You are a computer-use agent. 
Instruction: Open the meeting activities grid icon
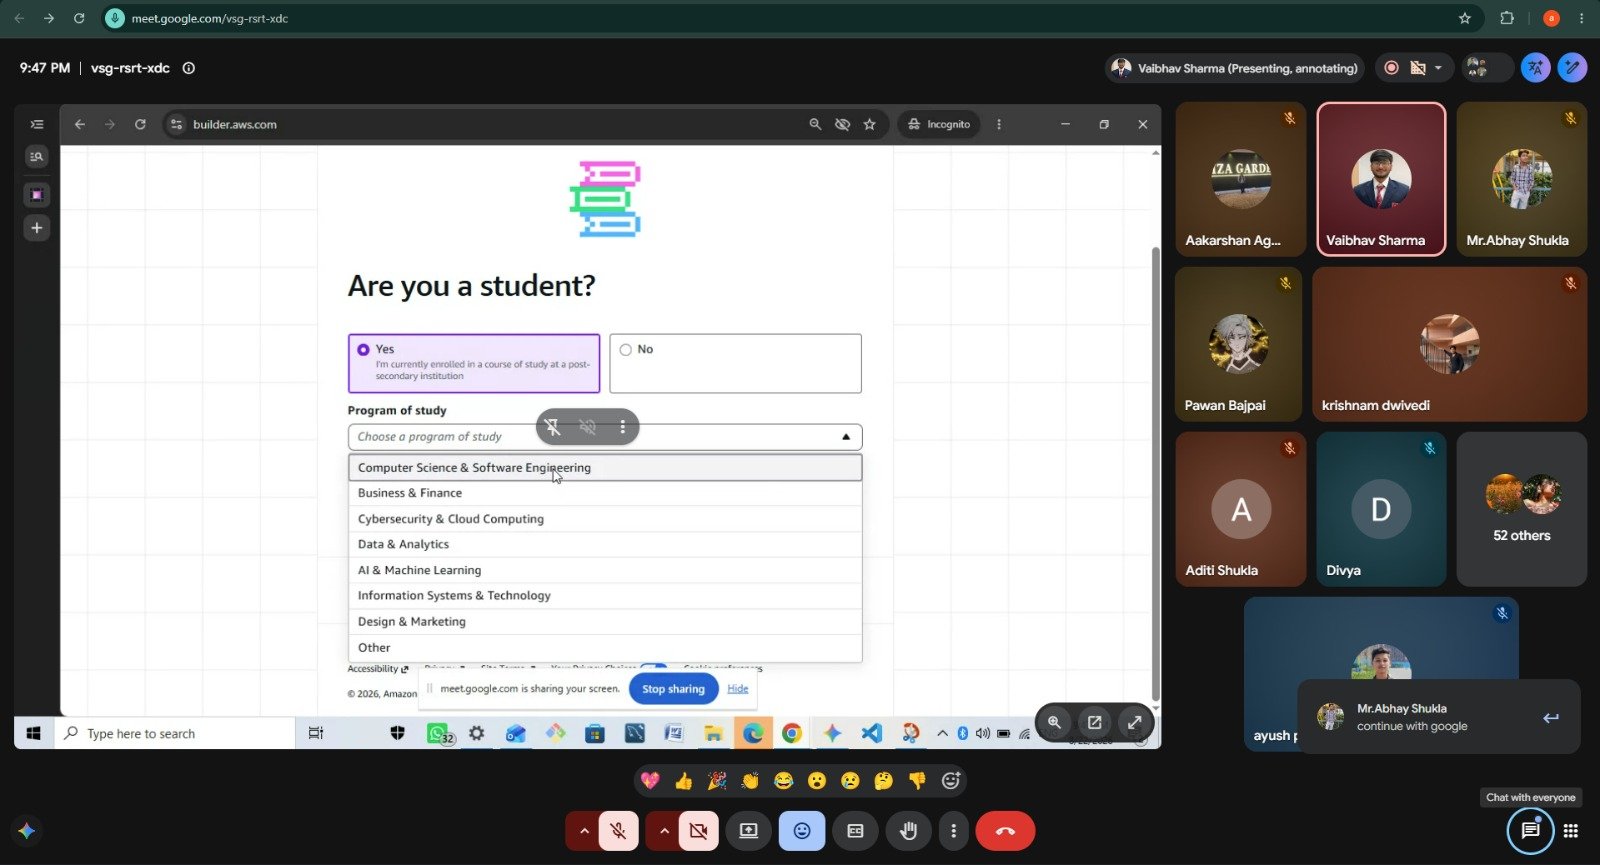(1571, 831)
